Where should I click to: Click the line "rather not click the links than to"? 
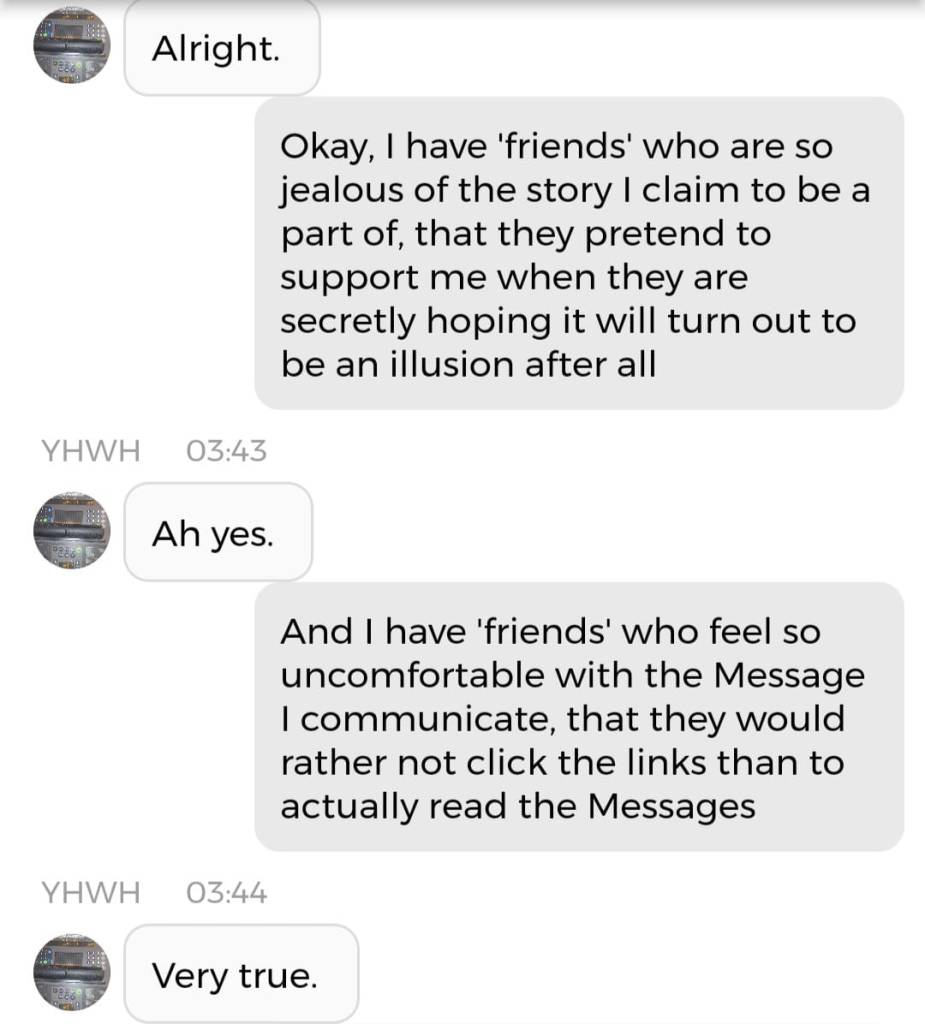pos(562,762)
